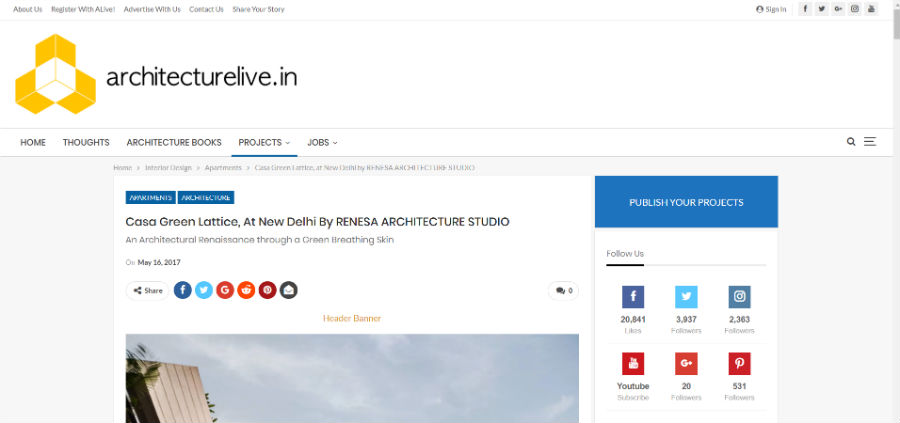Image resolution: width=900 pixels, height=423 pixels.
Task: Share article on Google Plus circle icon
Action: click(x=225, y=290)
